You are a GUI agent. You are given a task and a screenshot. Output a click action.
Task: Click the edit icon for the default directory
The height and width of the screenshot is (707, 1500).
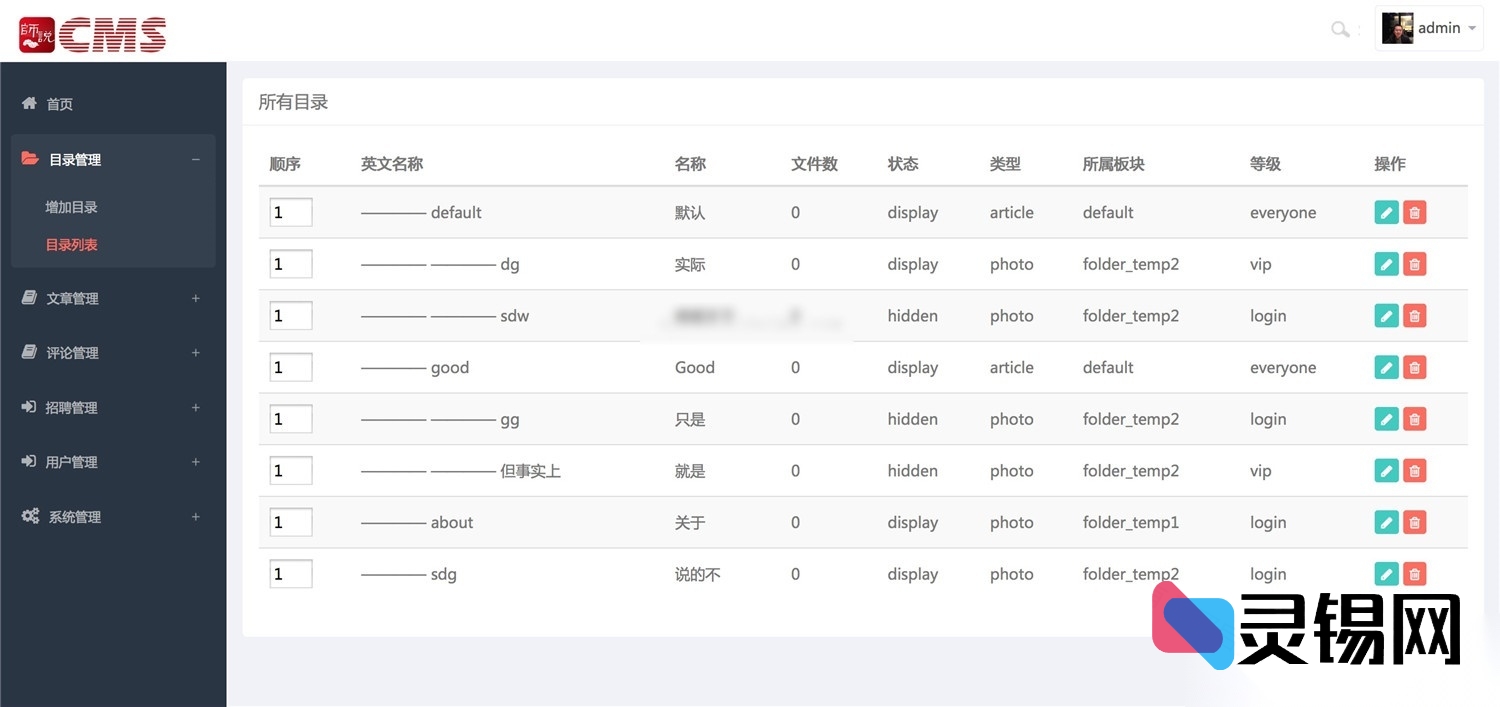click(x=1385, y=212)
